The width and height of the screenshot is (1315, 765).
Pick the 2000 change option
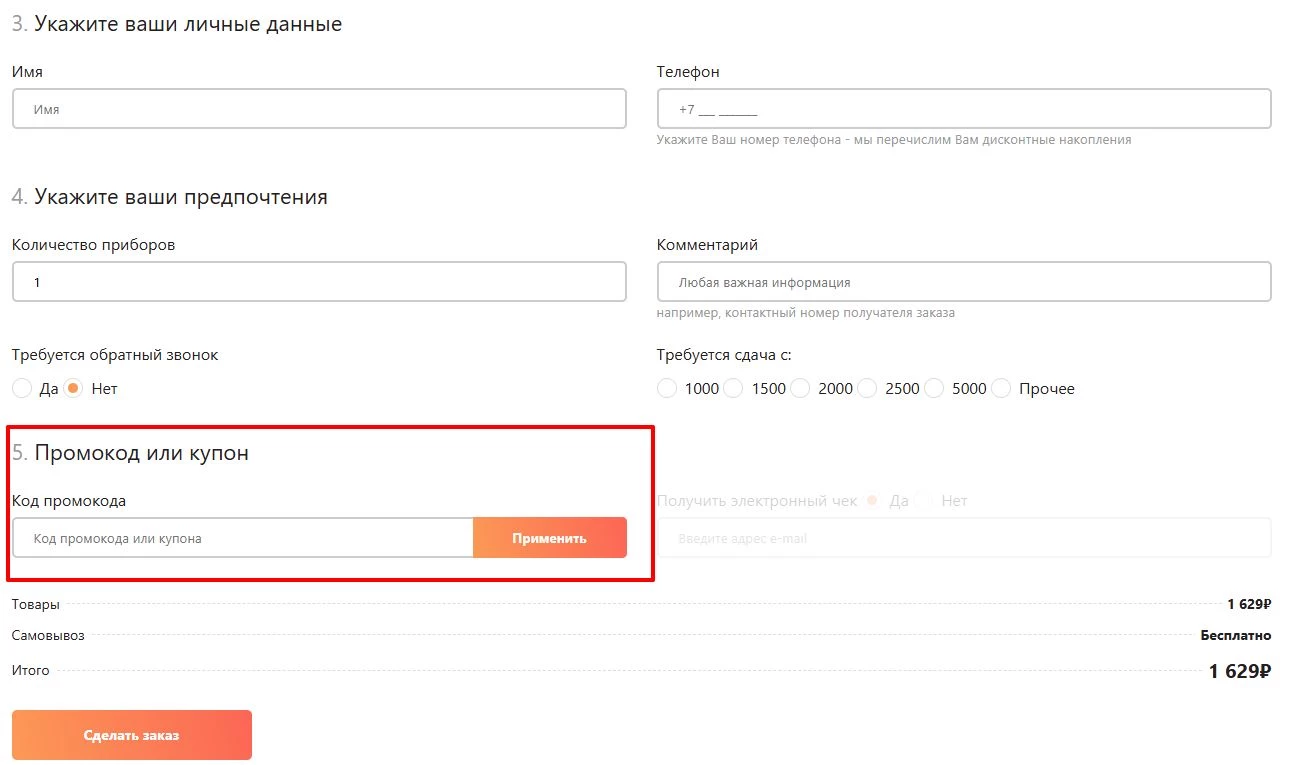pyautogui.click(x=800, y=388)
